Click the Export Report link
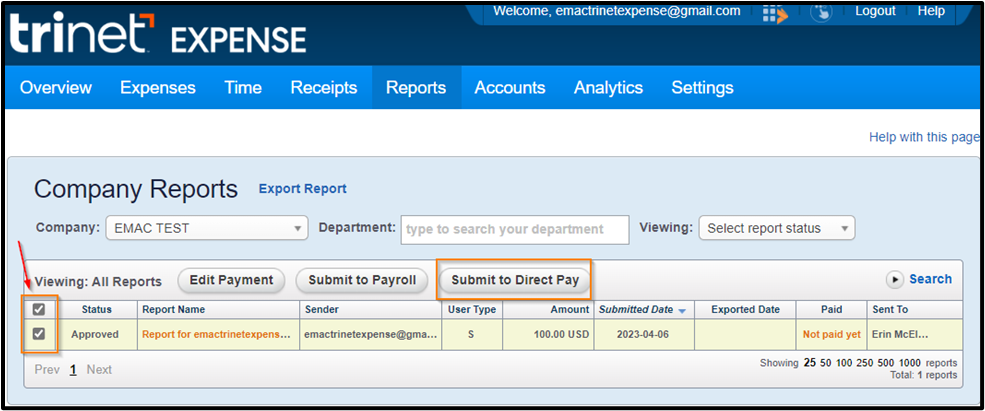 pyautogui.click(x=303, y=189)
